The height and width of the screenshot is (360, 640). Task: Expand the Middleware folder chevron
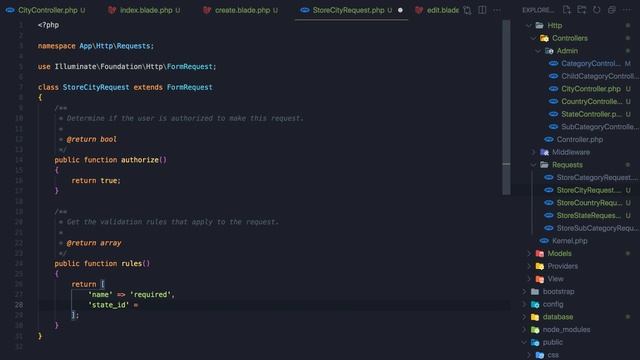point(533,152)
